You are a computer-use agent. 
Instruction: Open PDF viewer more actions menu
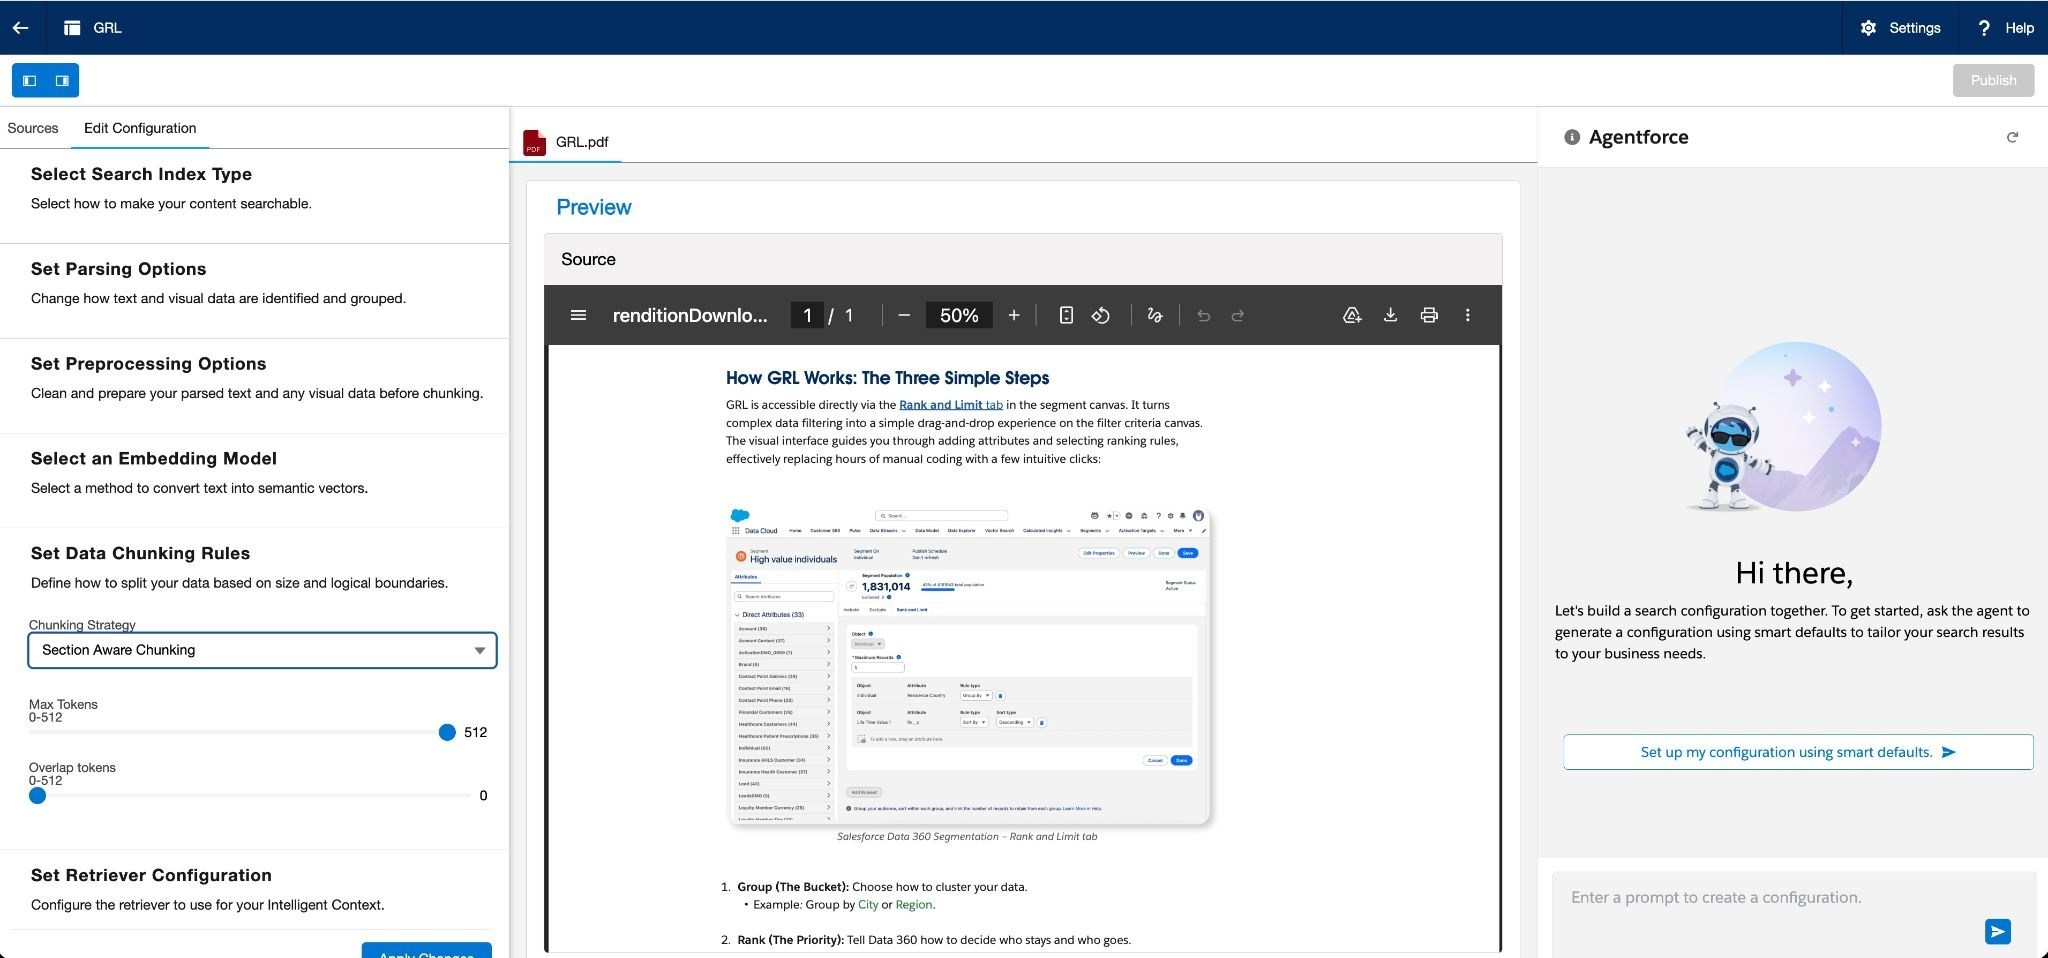coord(1468,315)
